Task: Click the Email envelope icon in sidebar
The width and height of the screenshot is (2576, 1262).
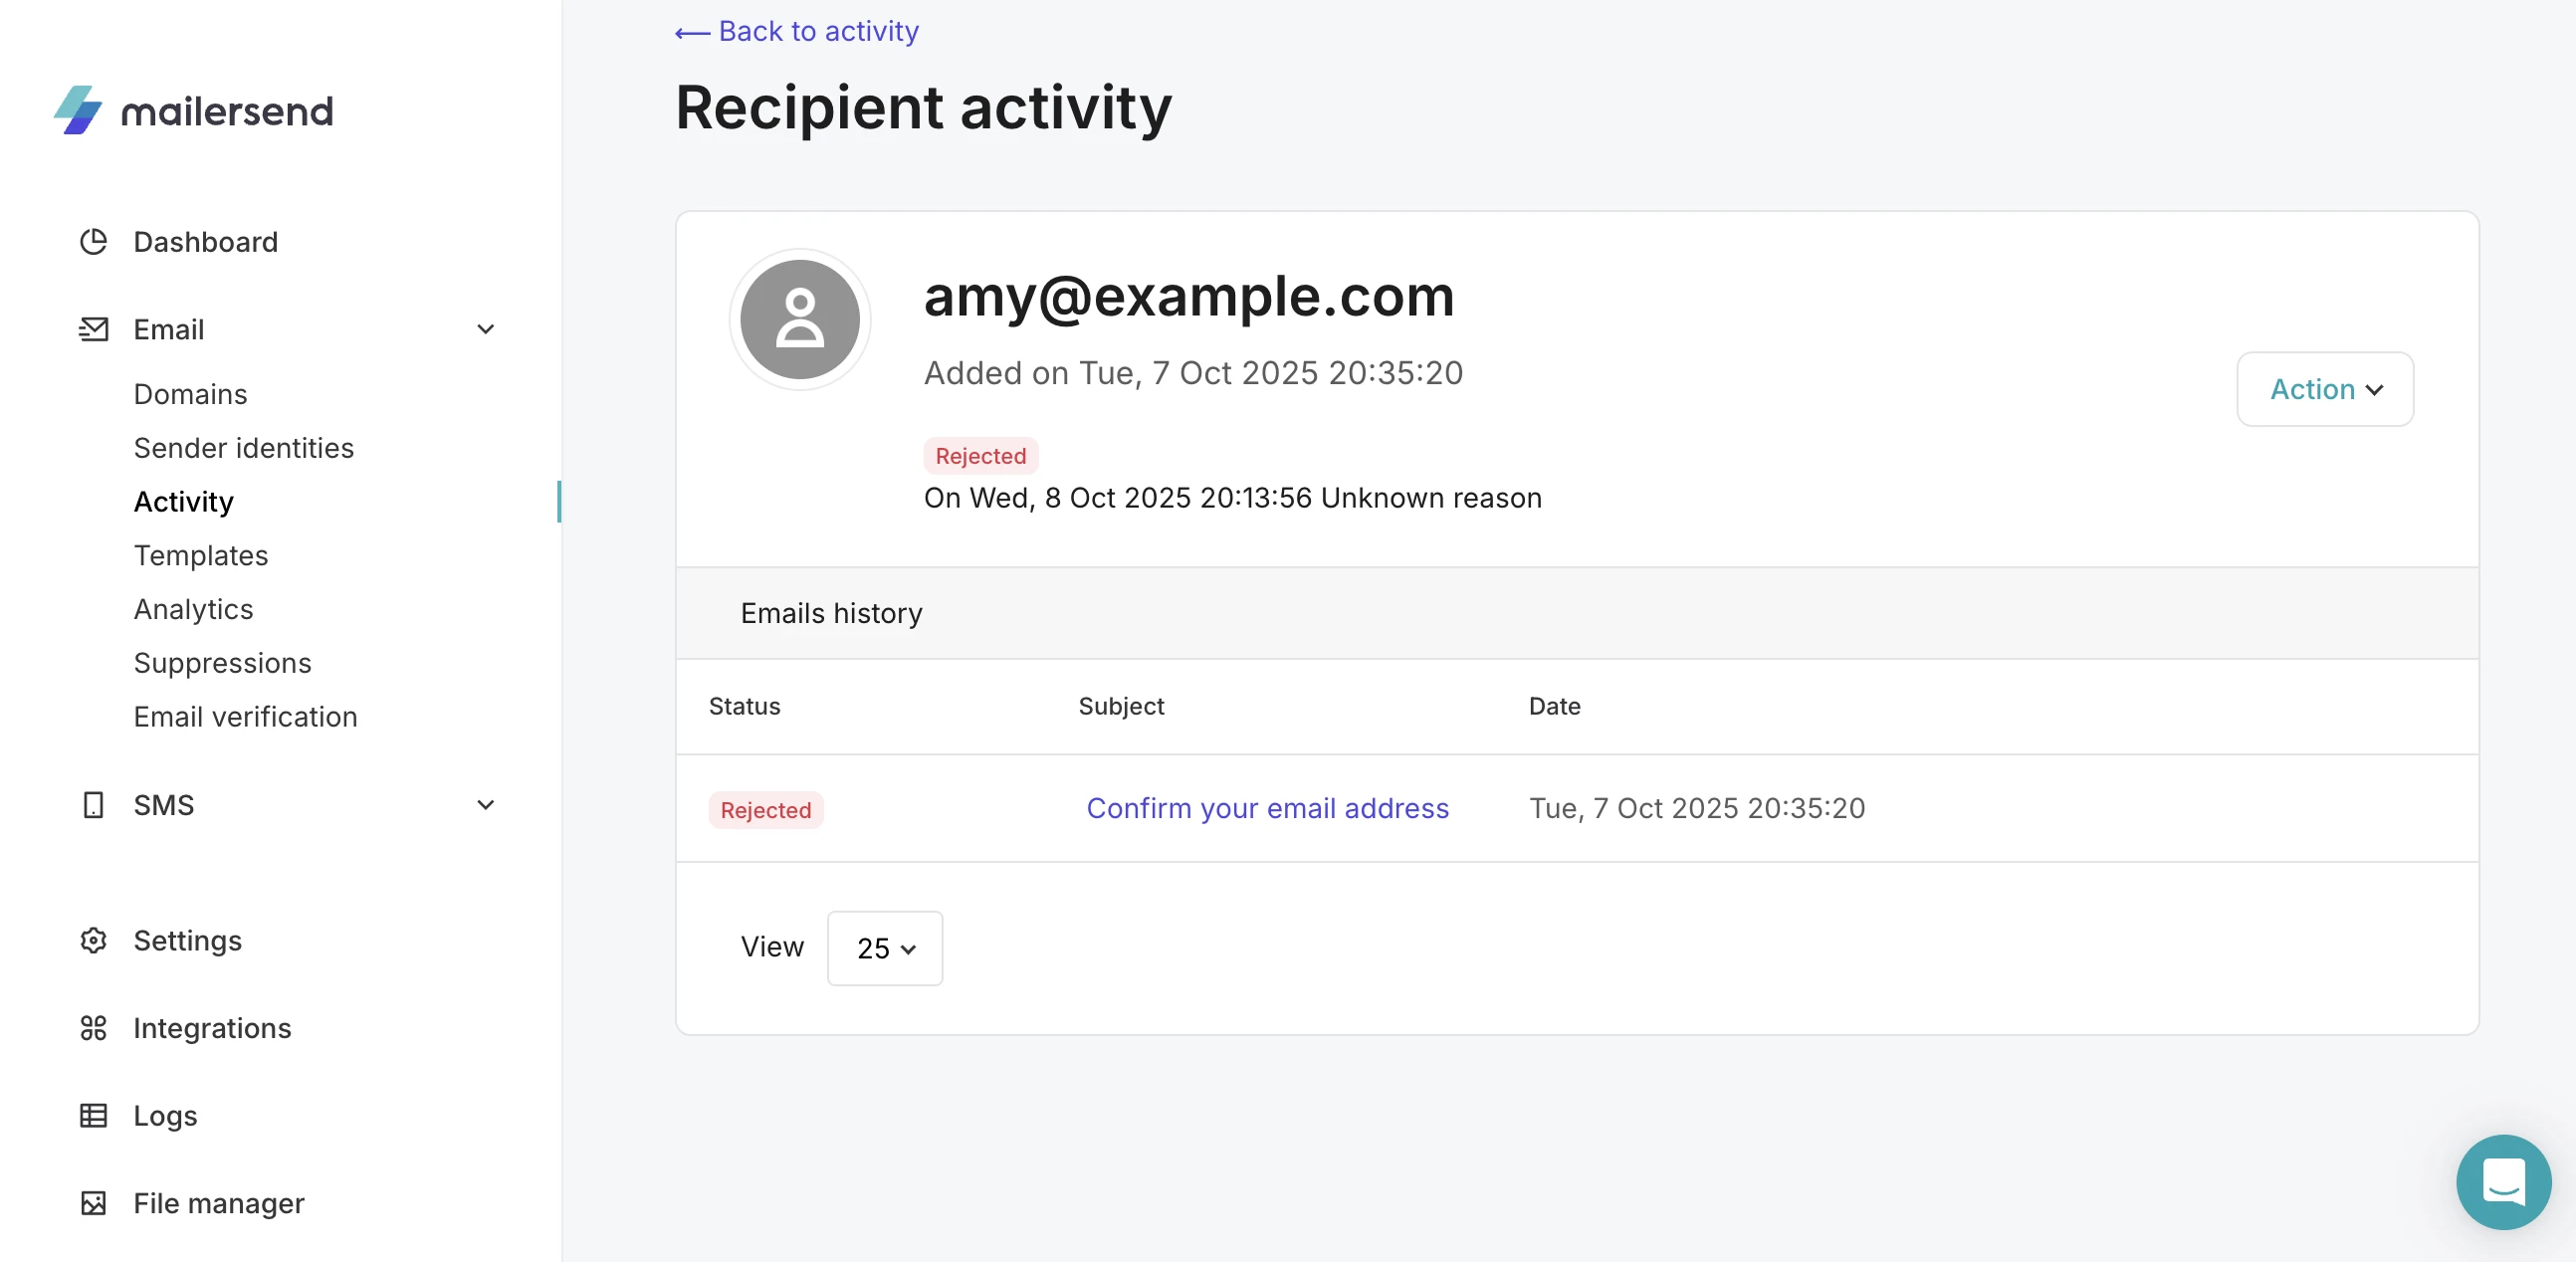Action: coord(93,329)
